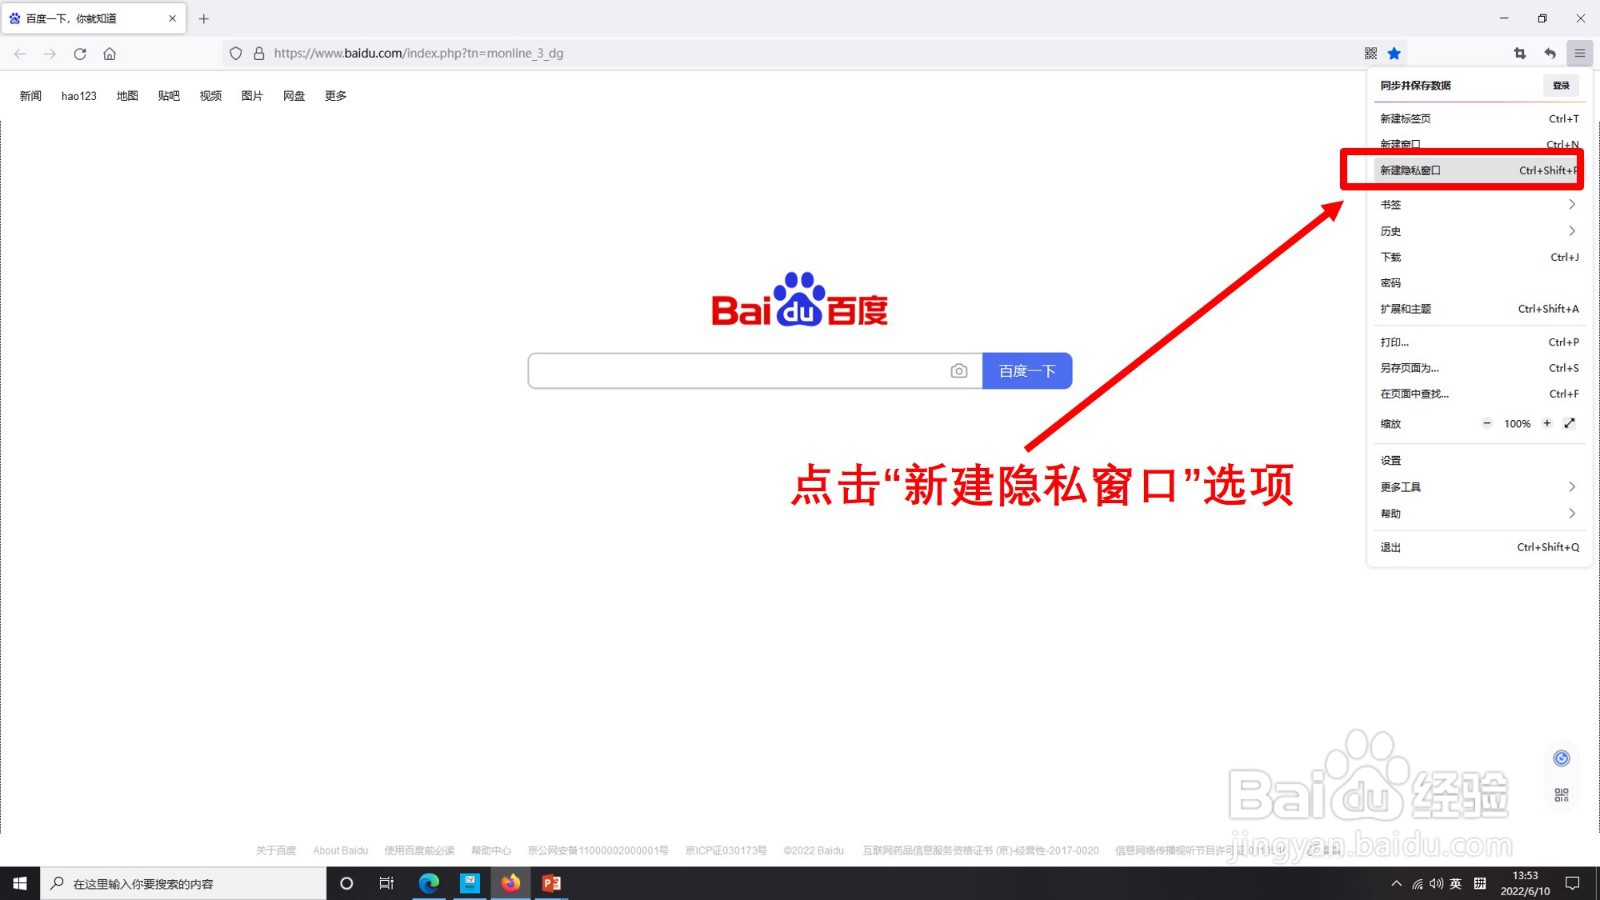Open a new tab with plus button

coord(204,19)
